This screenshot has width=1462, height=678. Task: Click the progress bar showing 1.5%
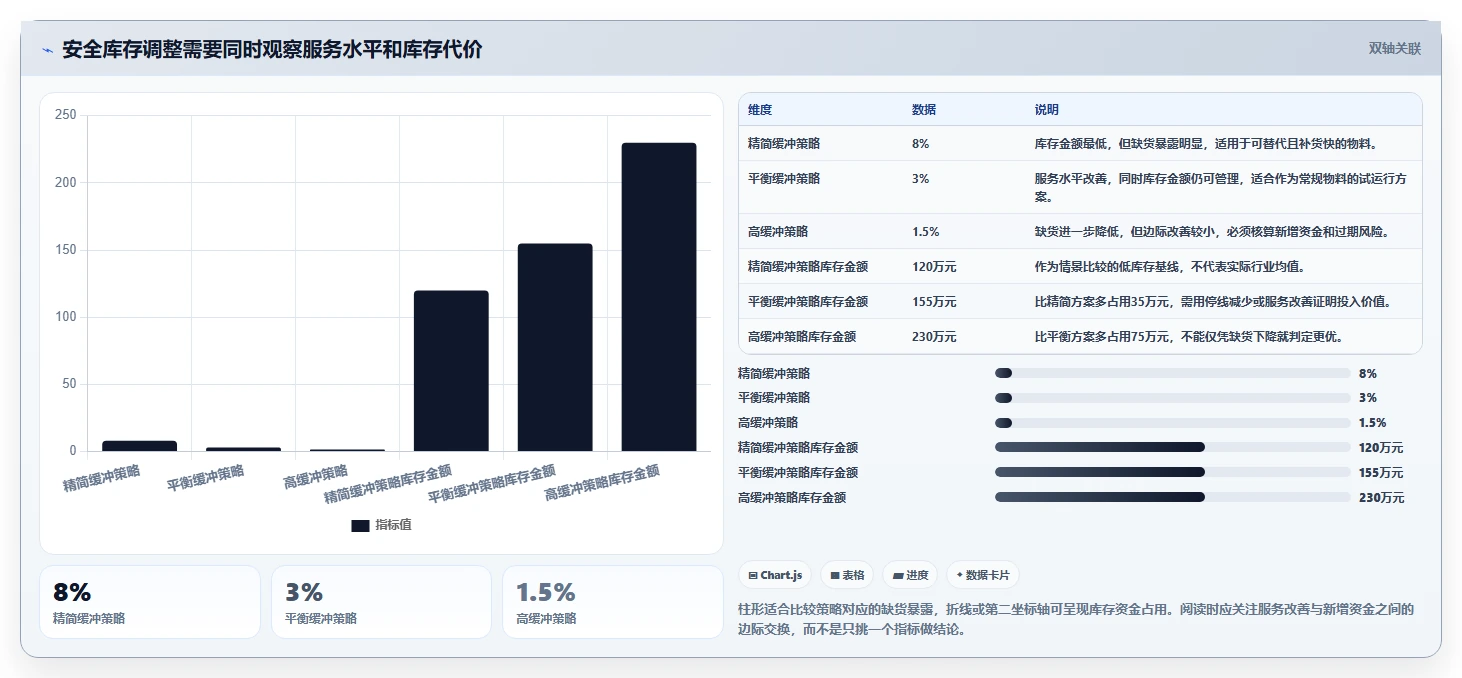(1172, 423)
